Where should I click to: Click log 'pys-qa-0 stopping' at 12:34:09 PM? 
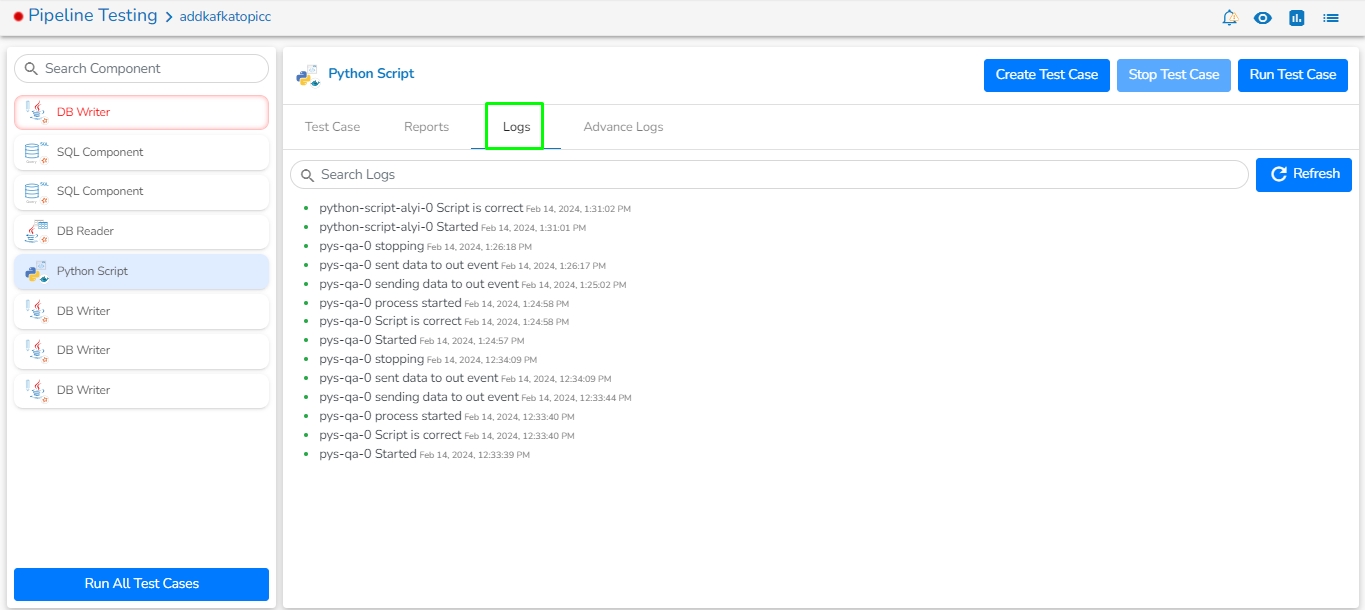[428, 360]
